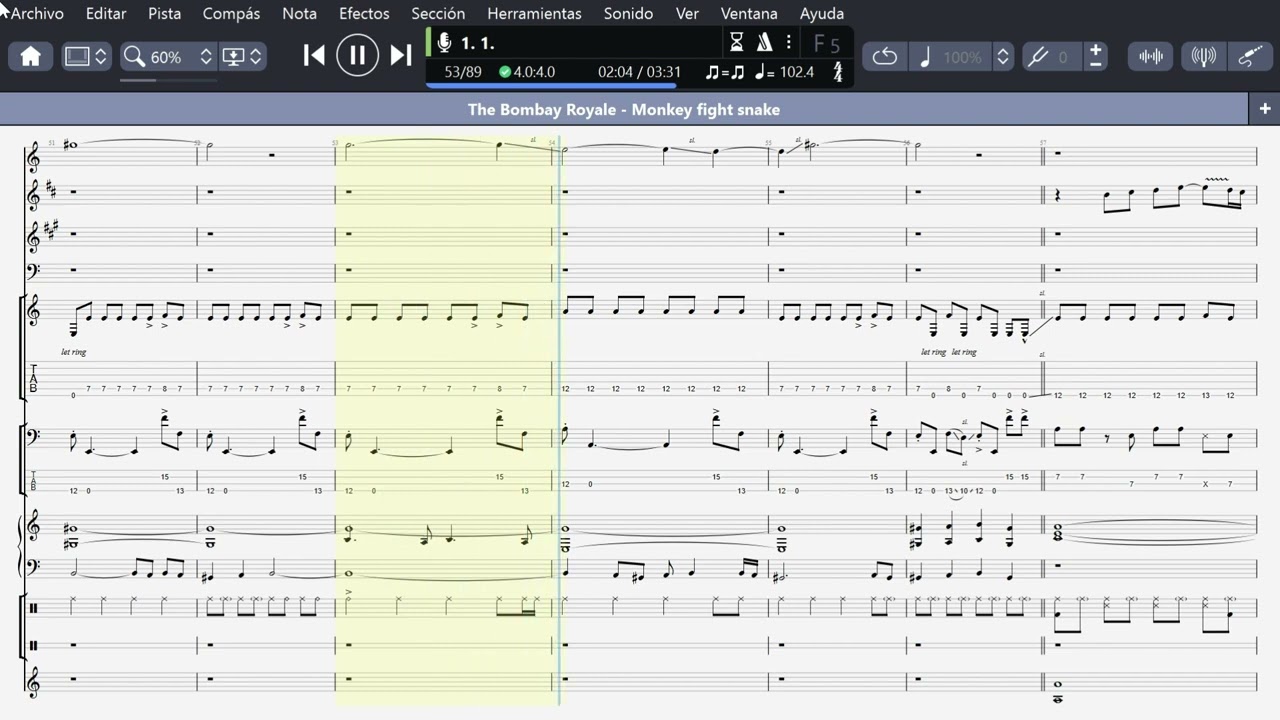
Task: Open the Herramientas menu
Action: pyautogui.click(x=534, y=14)
